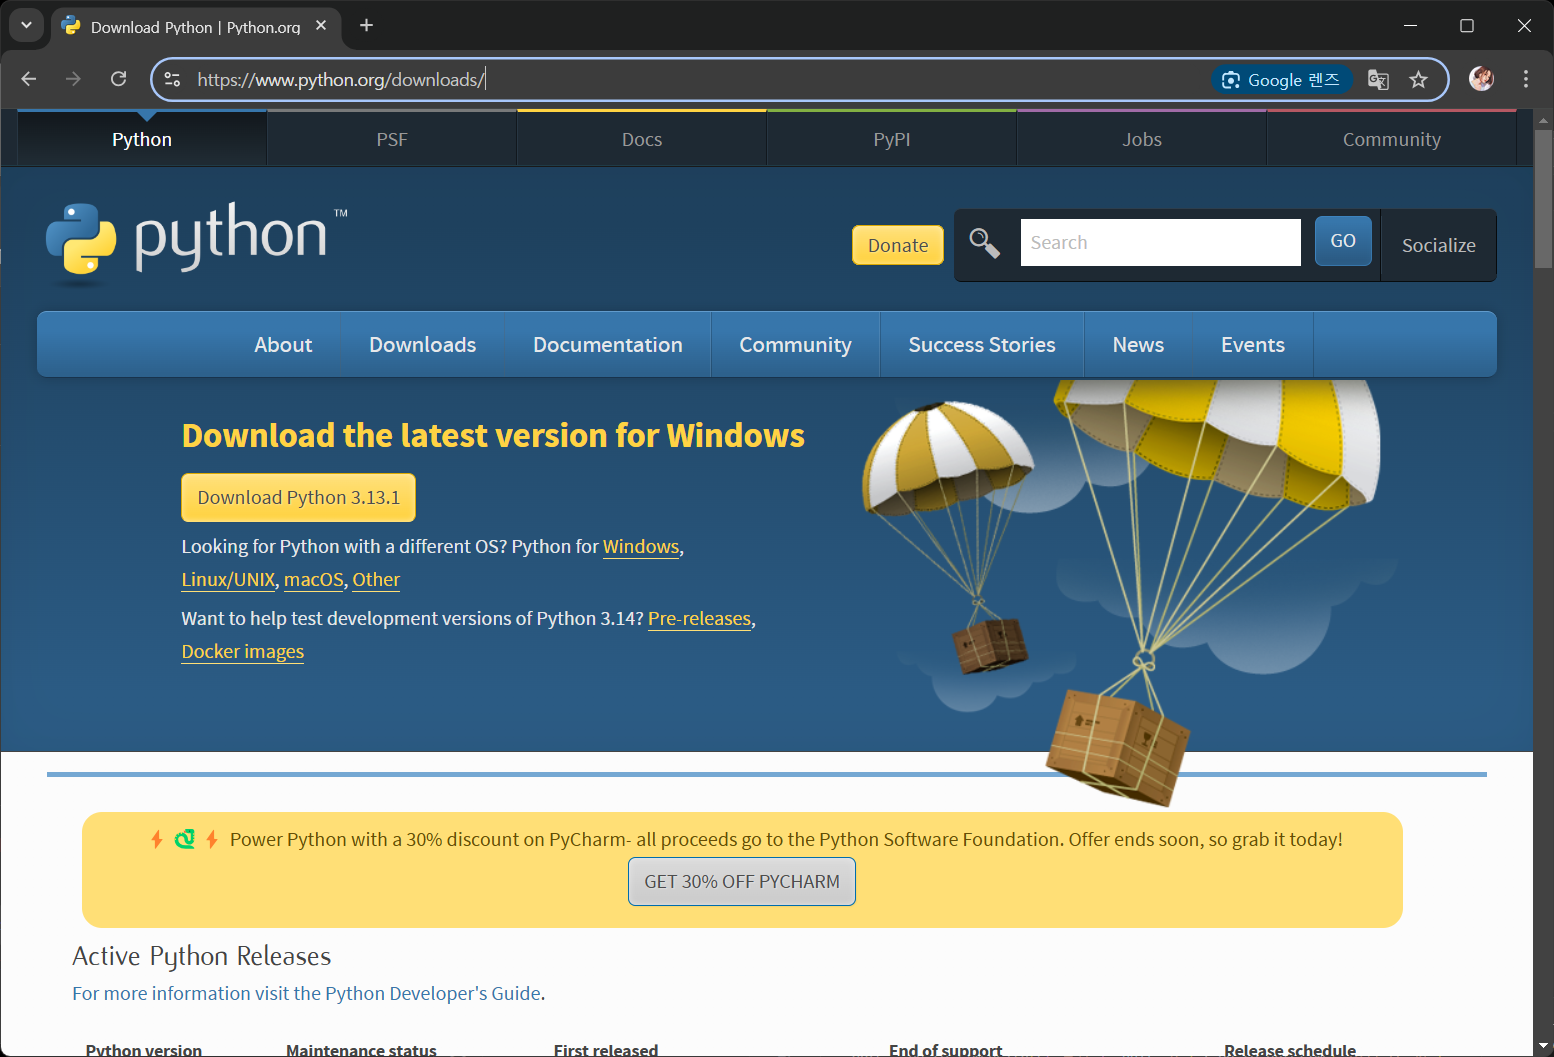Image resolution: width=1554 pixels, height=1057 pixels.
Task: Open the top-bar Community tab
Action: point(1392,139)
